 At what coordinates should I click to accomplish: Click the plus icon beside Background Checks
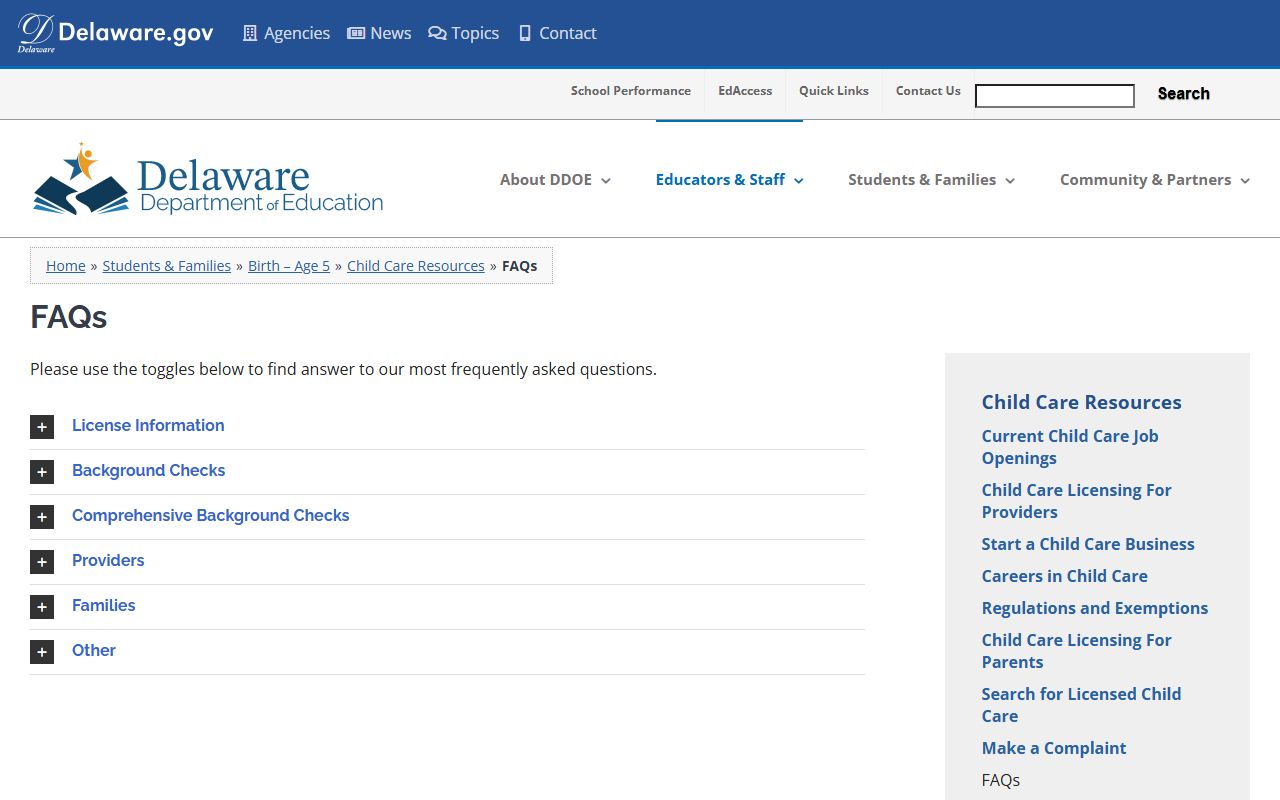click(42, 472)
